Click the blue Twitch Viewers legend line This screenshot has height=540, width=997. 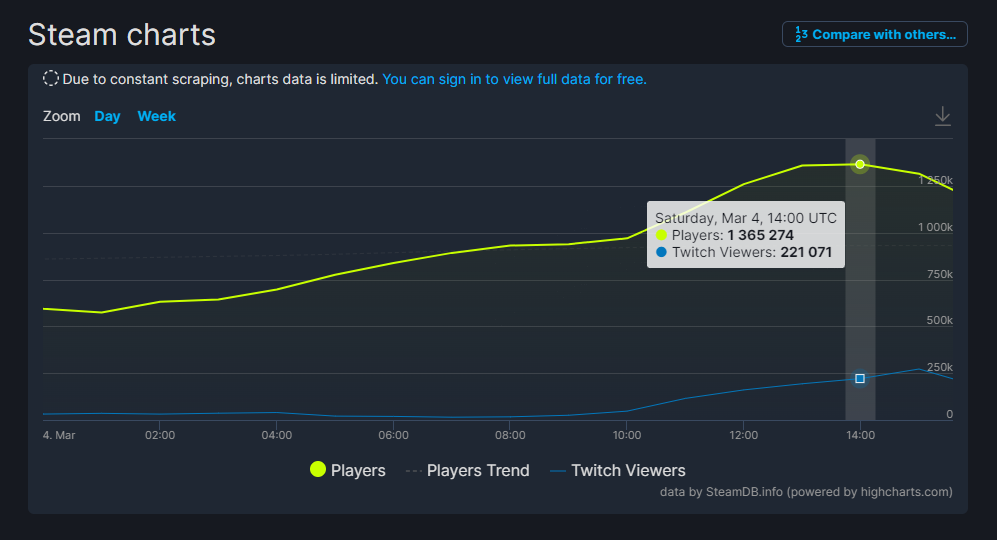click(558, 471)
